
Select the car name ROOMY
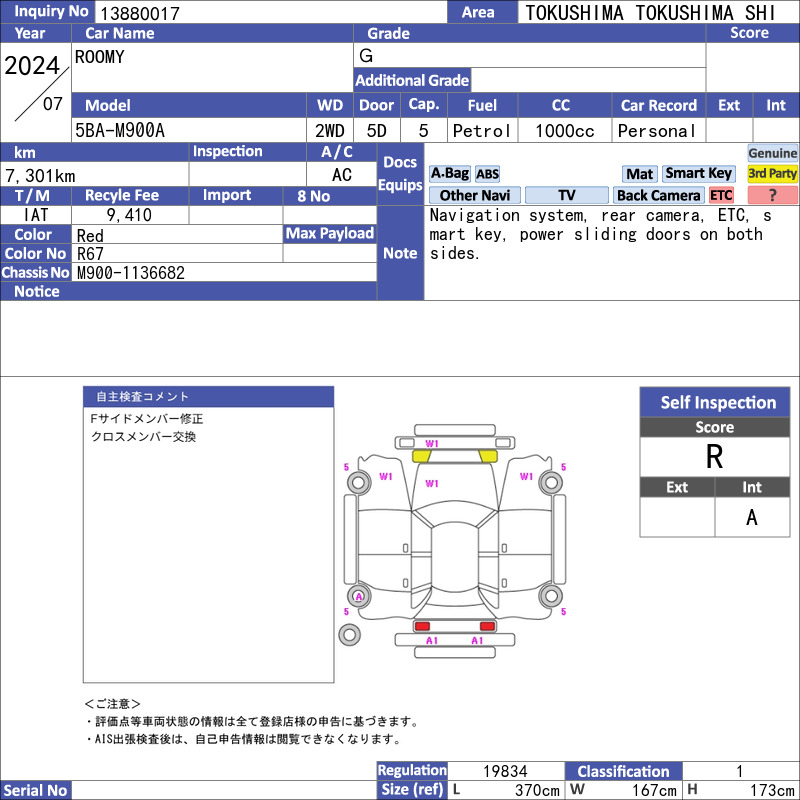coord(99,57)
